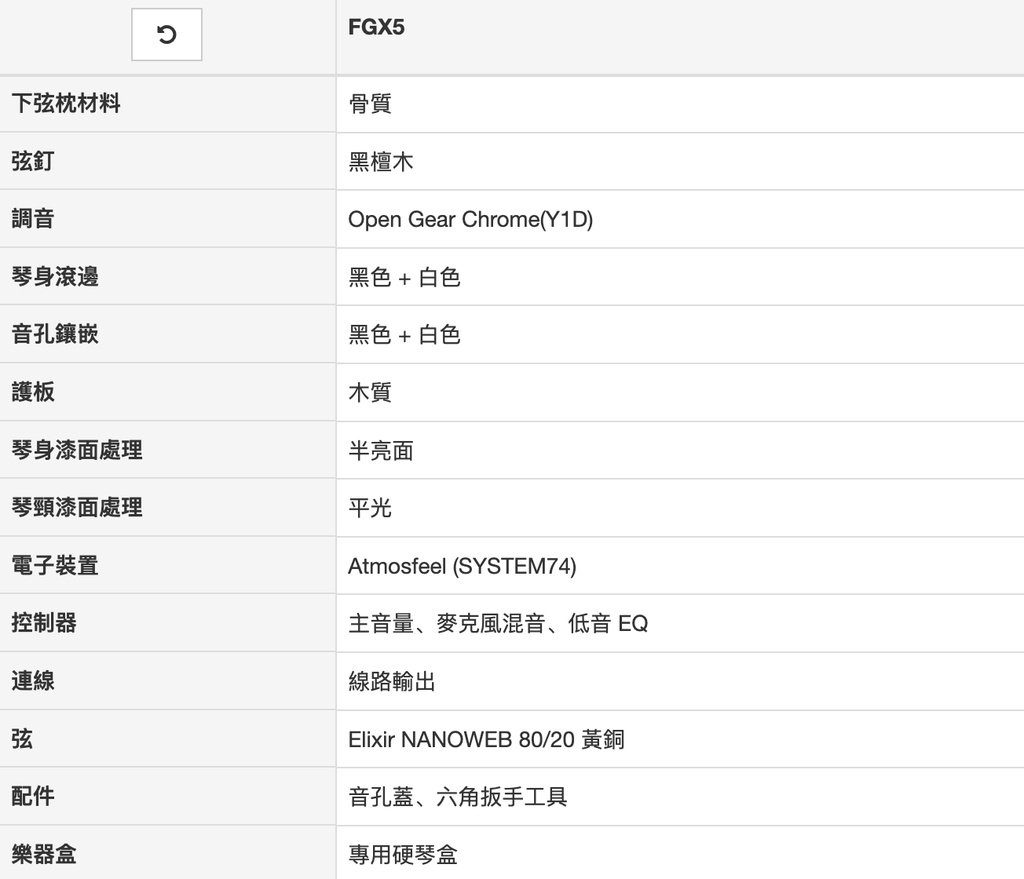Select 黑色 + 白色 in 琴身滾邊 row

coord(404,277)
